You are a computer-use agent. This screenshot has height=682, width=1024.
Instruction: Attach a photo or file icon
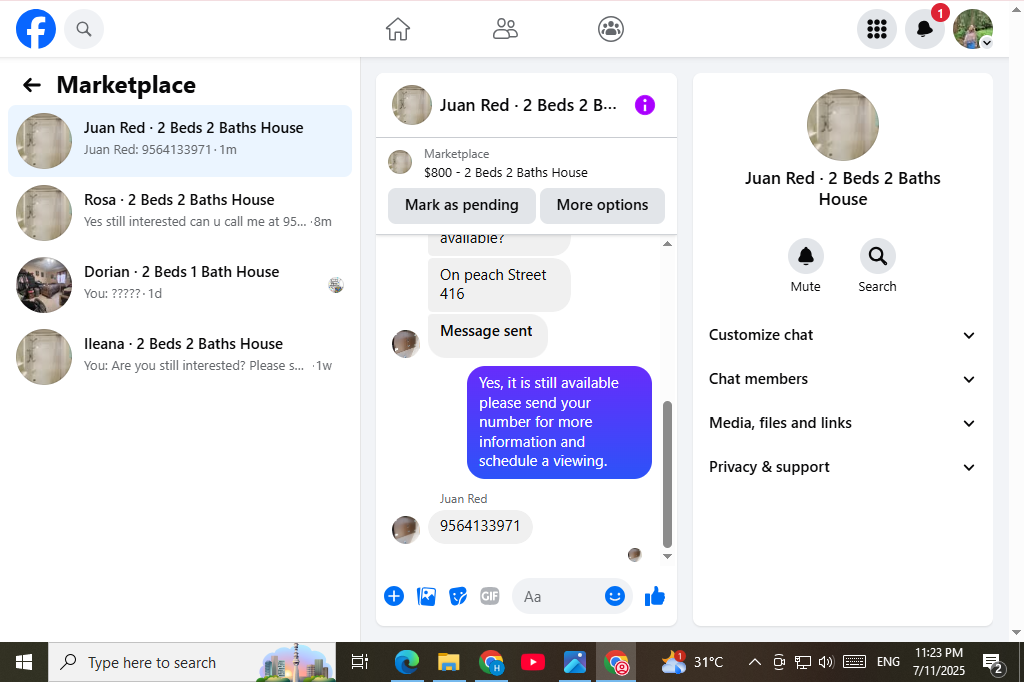(426, 596)
